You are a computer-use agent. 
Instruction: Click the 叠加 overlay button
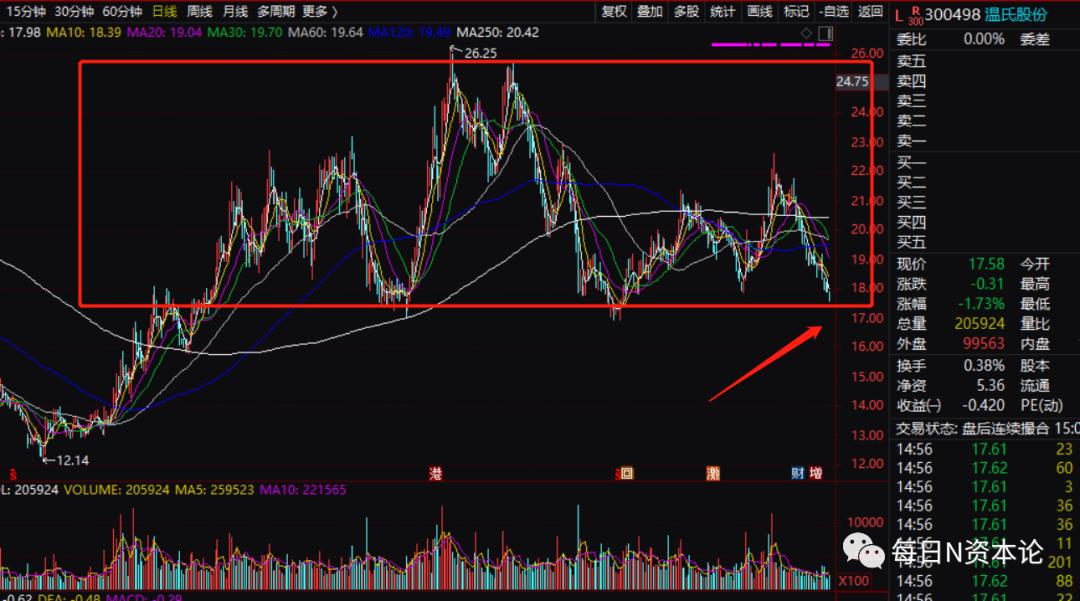pyautogui.click(x=650, y=12)
